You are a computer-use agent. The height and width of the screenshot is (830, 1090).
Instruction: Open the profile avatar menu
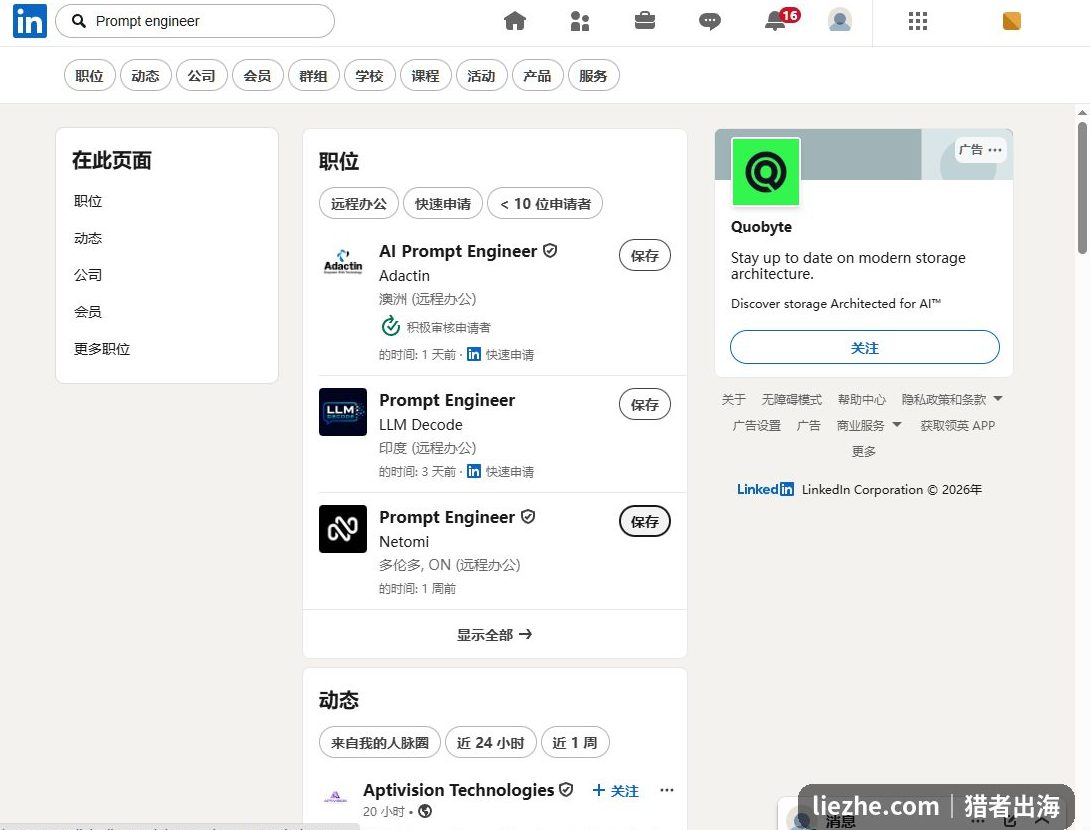coord(840,20)
